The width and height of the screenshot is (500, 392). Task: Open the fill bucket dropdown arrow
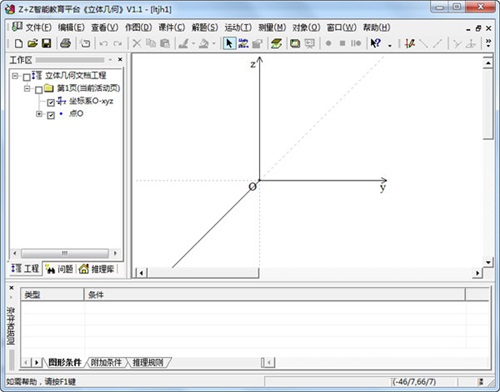(x=214, y=43)
